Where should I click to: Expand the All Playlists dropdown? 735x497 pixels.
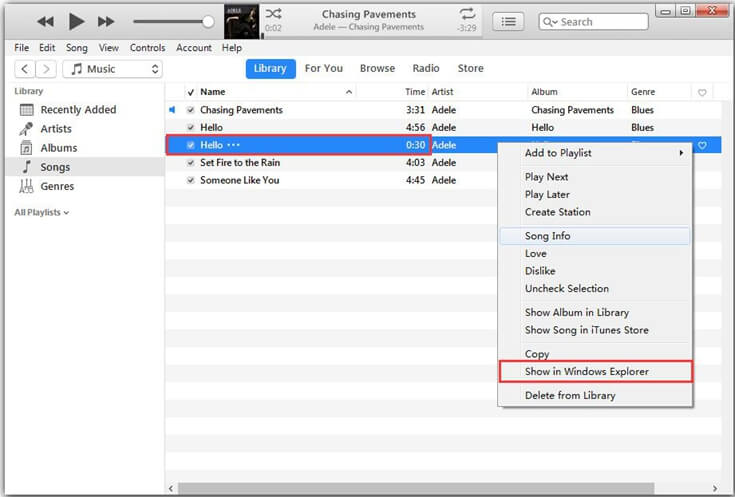tap(41, 212)
